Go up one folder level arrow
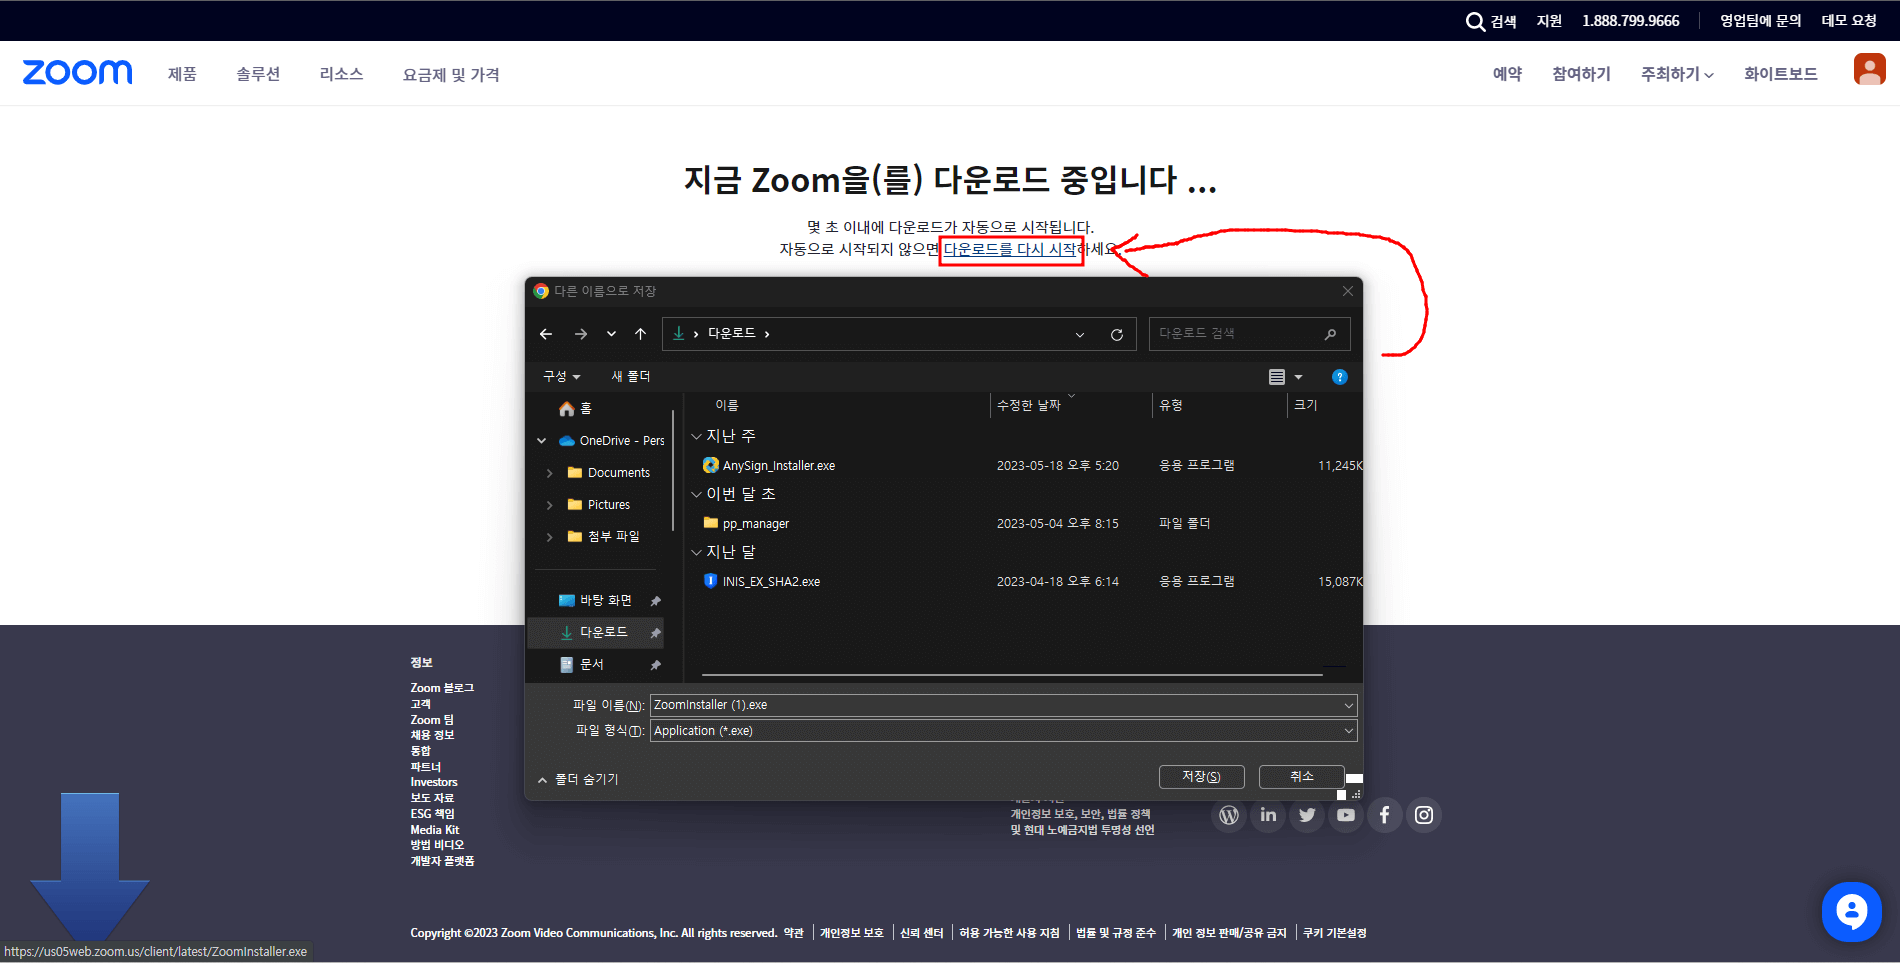1900x963 pixels. tap(641, 334)
